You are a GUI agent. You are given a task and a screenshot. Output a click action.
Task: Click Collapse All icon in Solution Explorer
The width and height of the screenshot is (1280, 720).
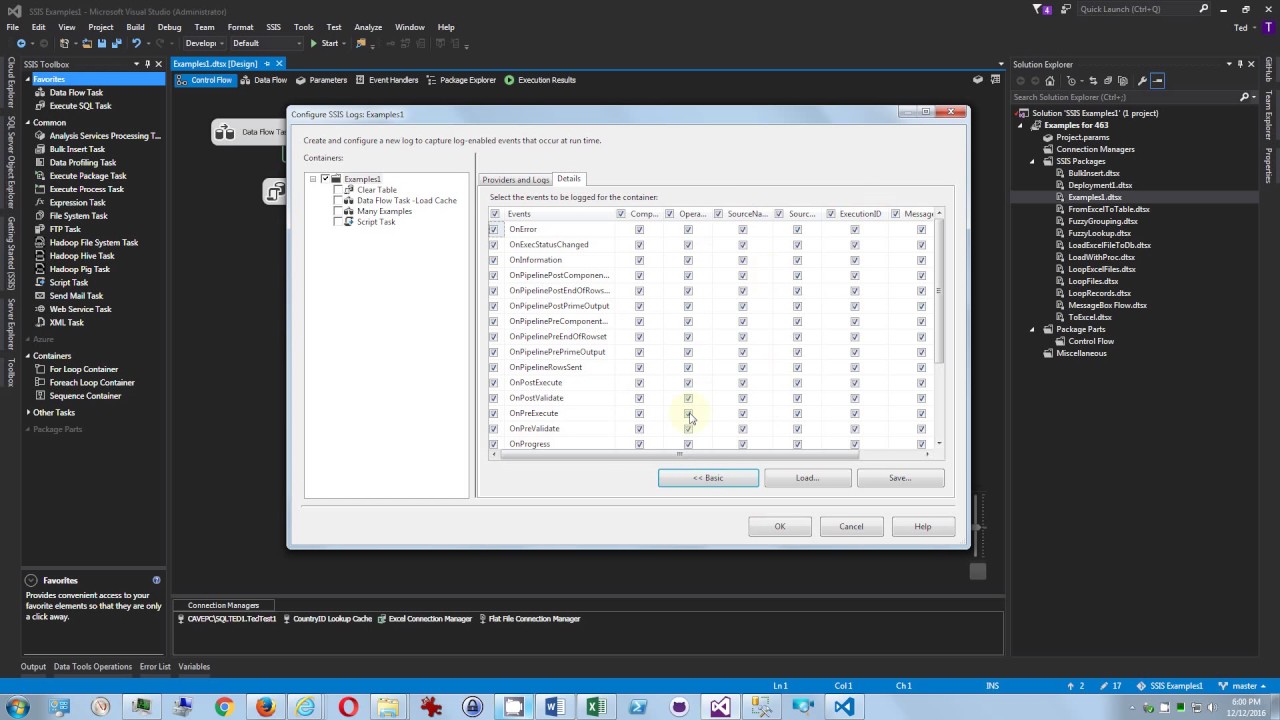(x=1109, y=81)
